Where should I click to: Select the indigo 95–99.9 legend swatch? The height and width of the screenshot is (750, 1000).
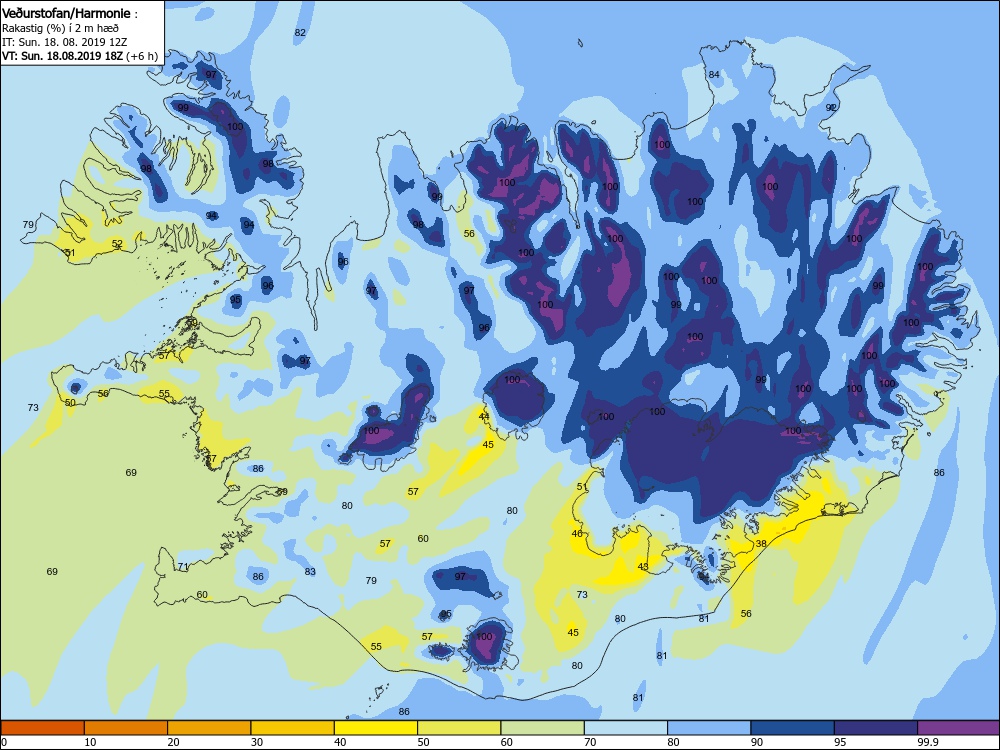(x=876, y=728)
